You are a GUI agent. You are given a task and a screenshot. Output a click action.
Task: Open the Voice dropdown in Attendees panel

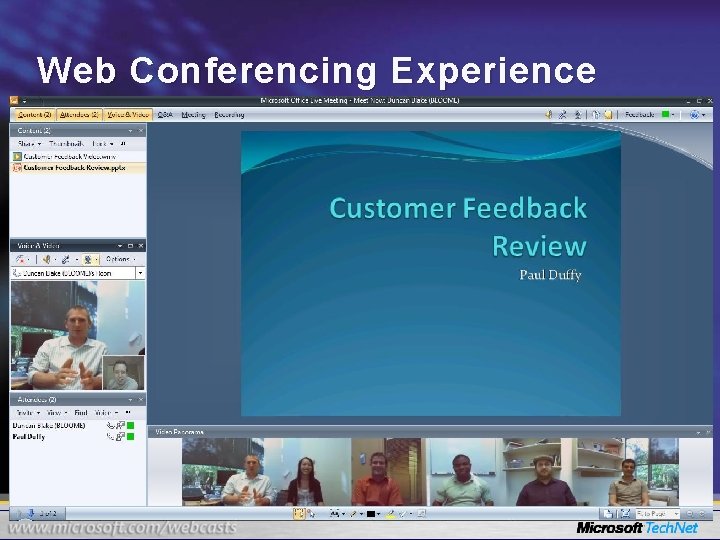(x=106, y=413)
